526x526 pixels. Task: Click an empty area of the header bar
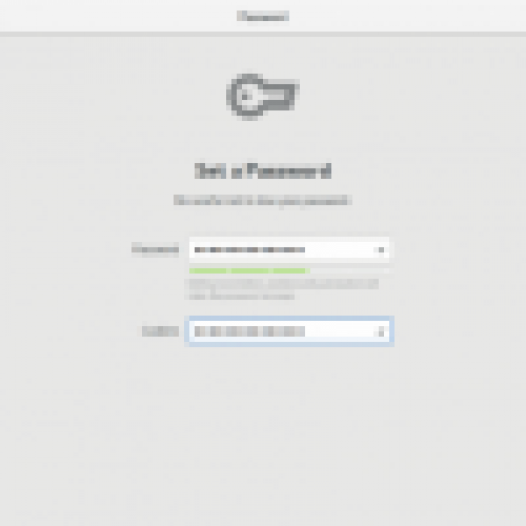pos(403,16)
